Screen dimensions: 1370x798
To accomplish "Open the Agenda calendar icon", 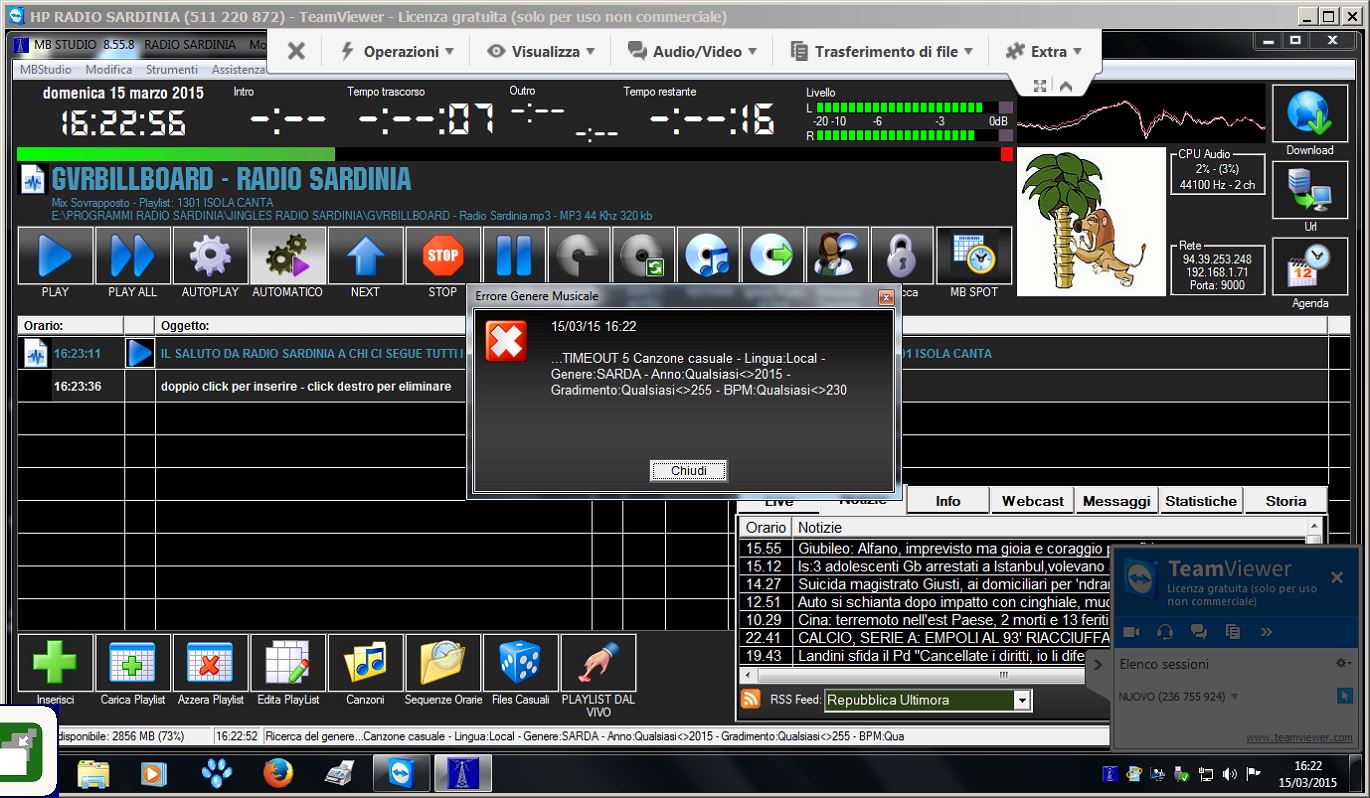I will point(1309,266).
